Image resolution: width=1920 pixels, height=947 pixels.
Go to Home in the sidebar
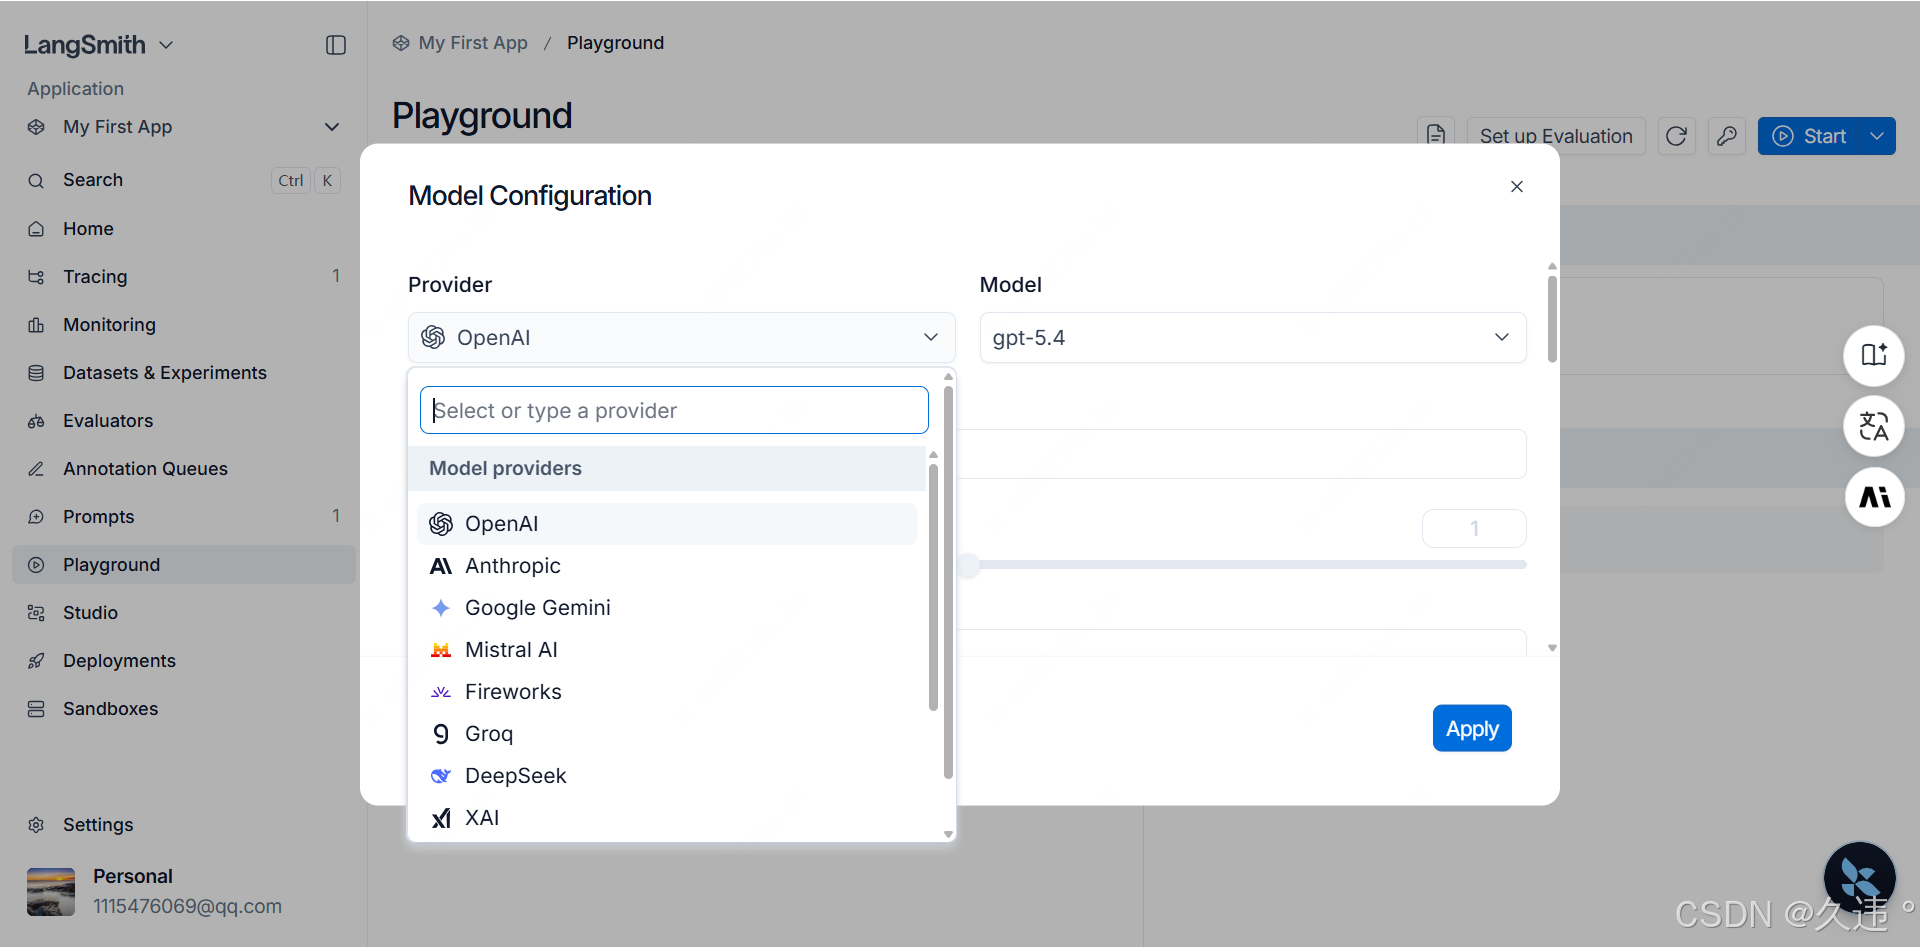coord(184,229)
